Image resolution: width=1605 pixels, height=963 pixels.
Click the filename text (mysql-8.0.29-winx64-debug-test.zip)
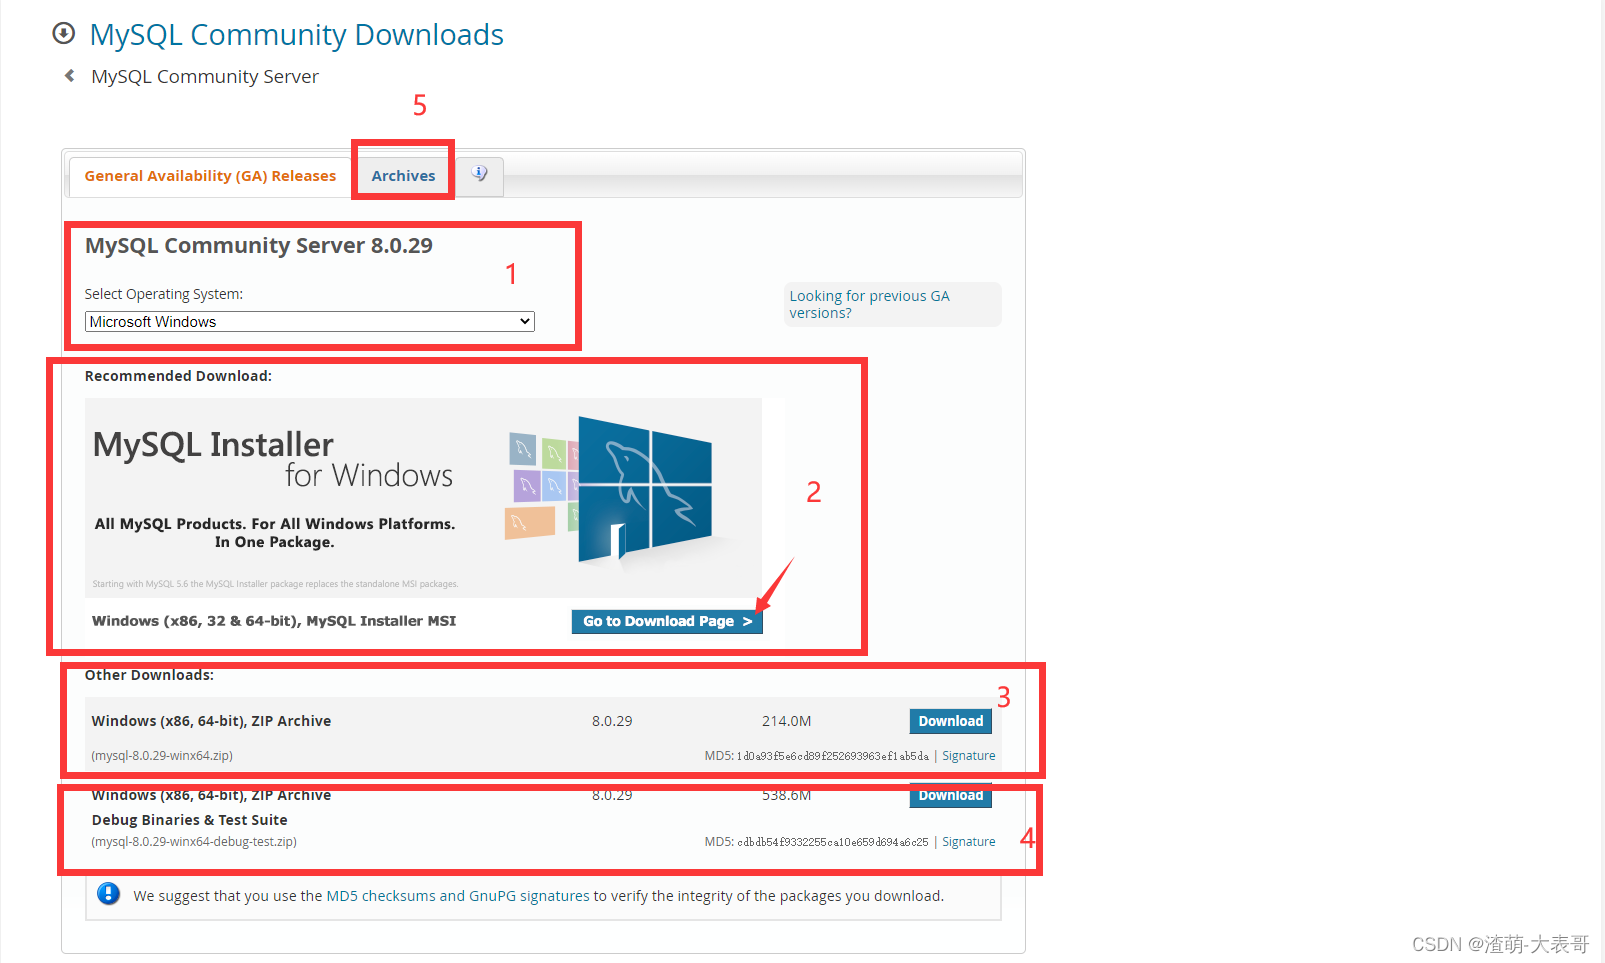[x=194, y=842]
